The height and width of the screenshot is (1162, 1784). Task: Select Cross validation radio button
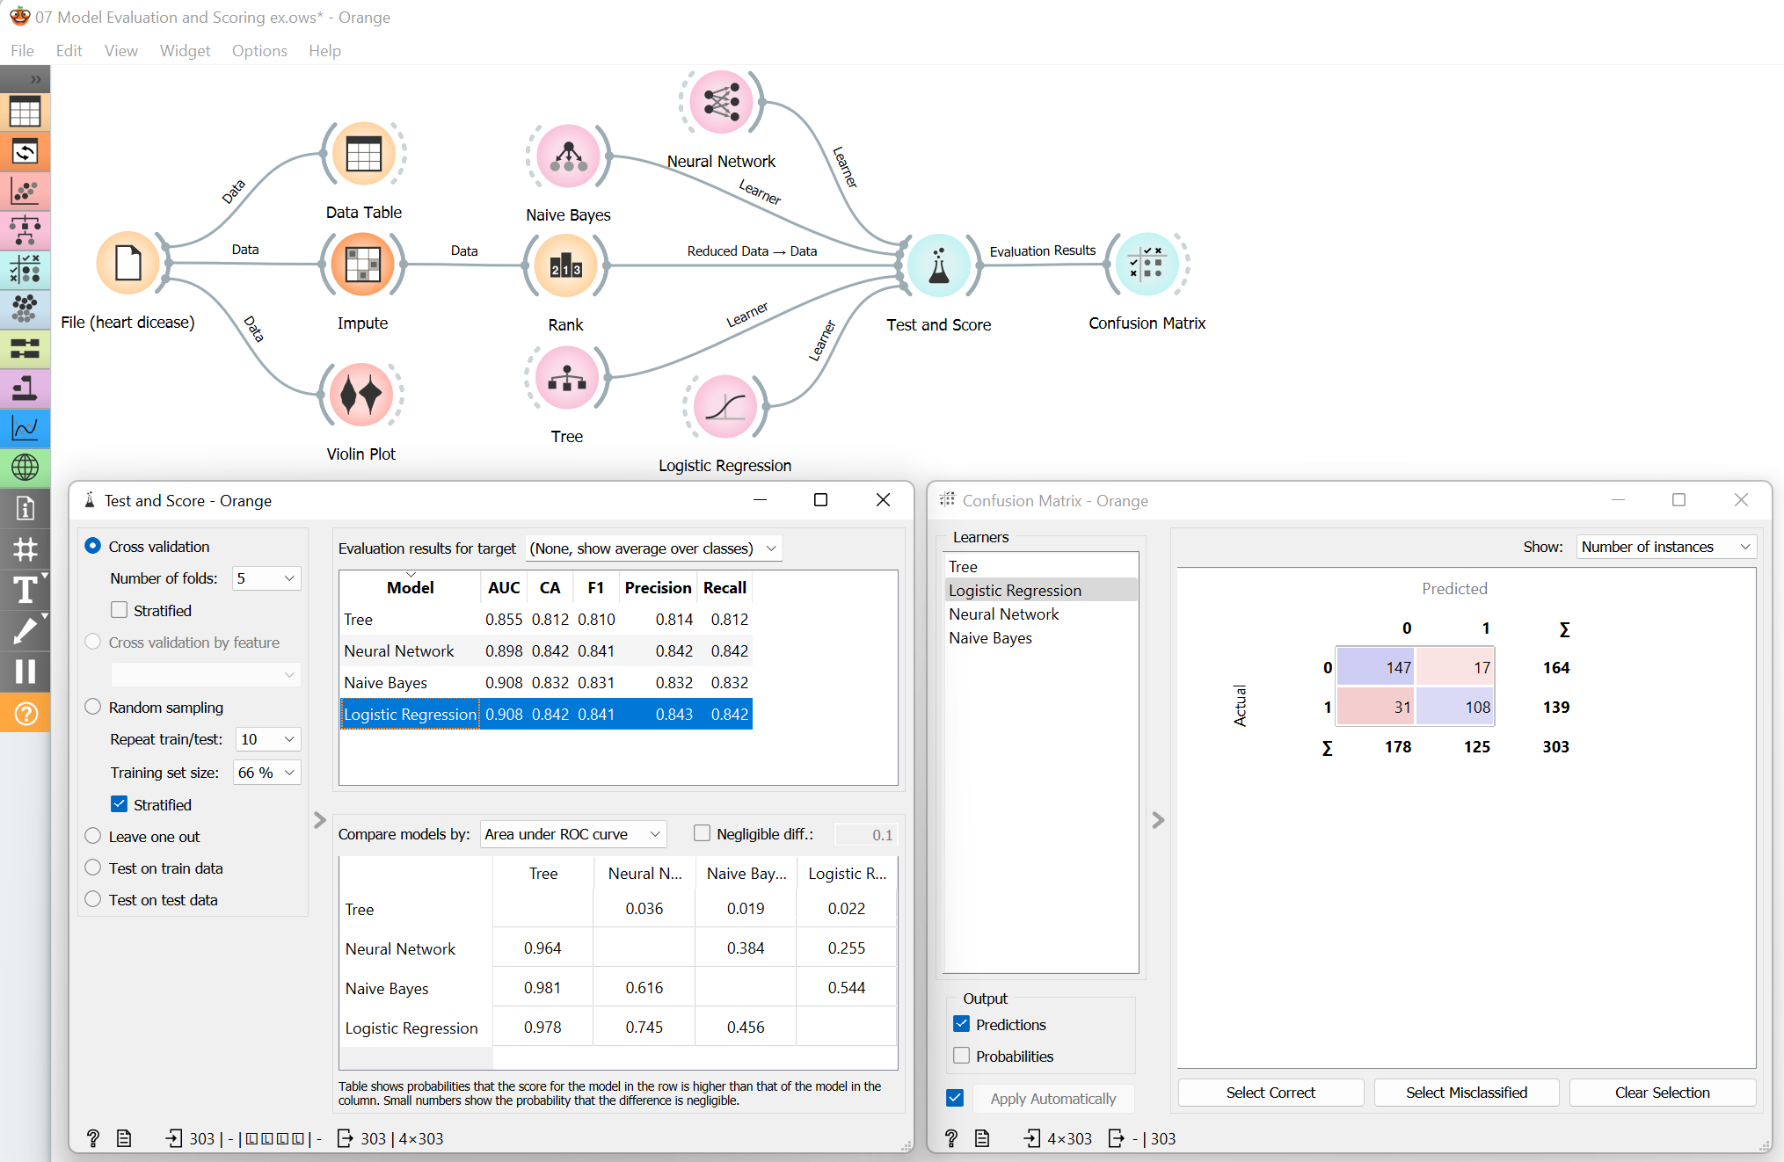(x=93, y=546)
